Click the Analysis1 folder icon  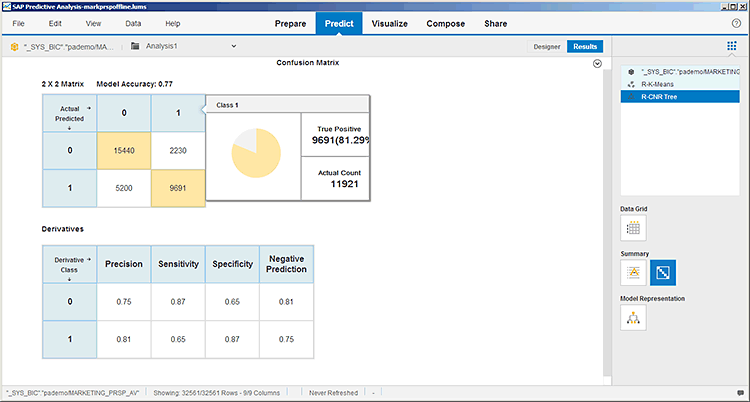point(135,46)
